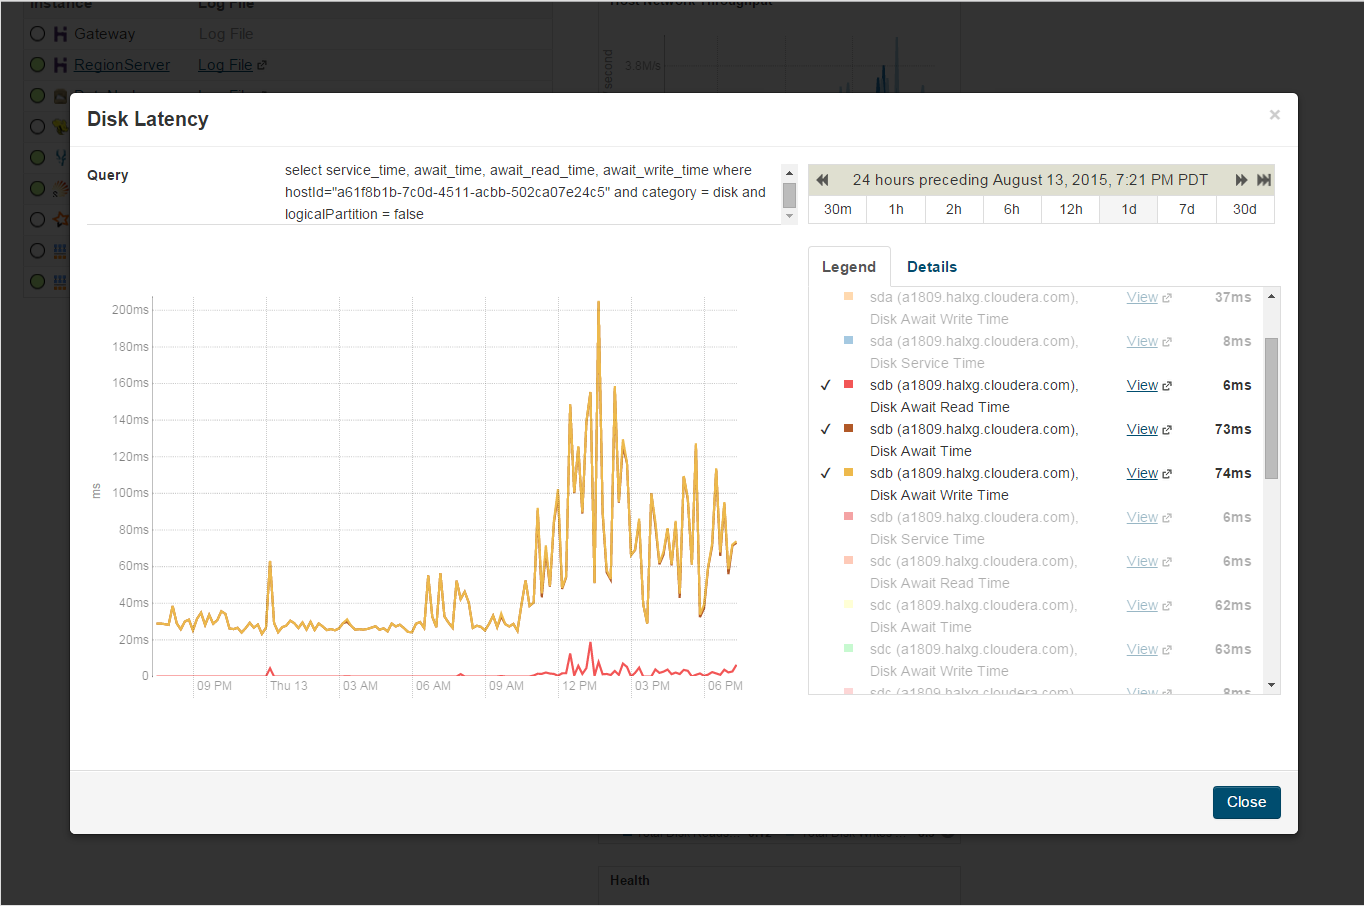Open View link for sda Disk Service Time
Screen dimensions: 1364x906
point(1142,341)
